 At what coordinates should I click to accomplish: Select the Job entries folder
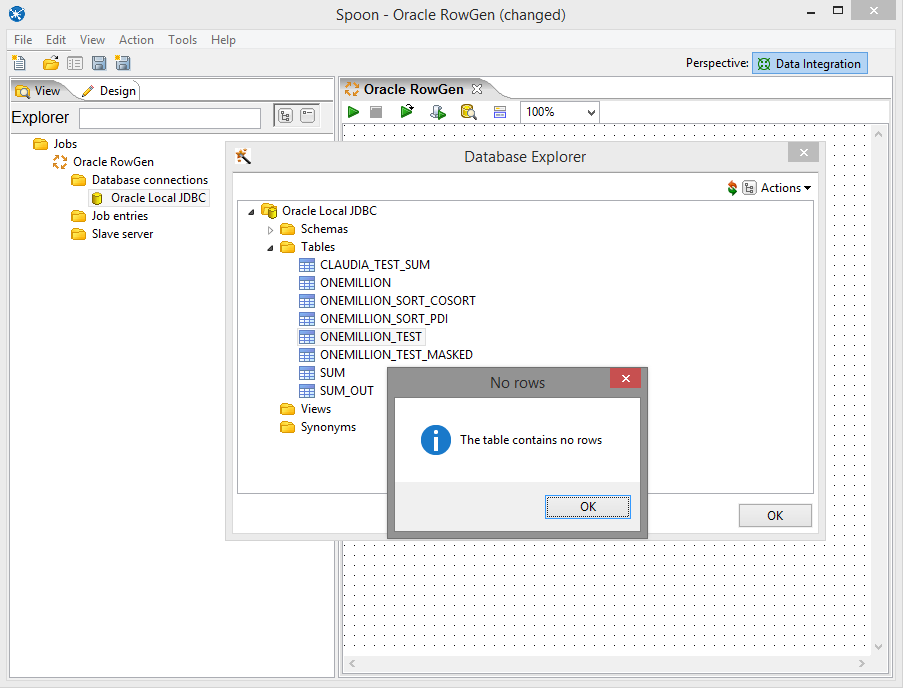(x=109, y=216)
